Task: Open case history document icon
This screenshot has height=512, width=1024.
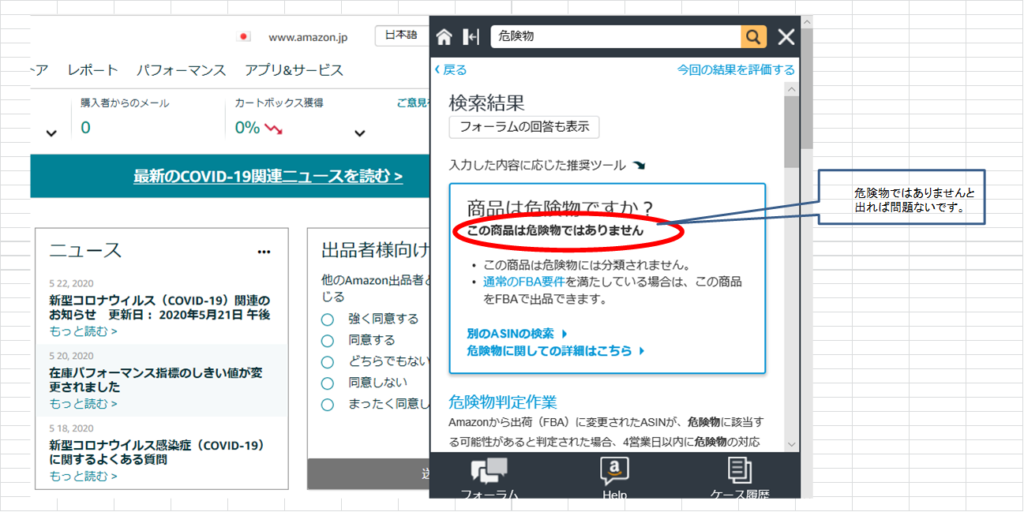Action: [x=739, y=471]
